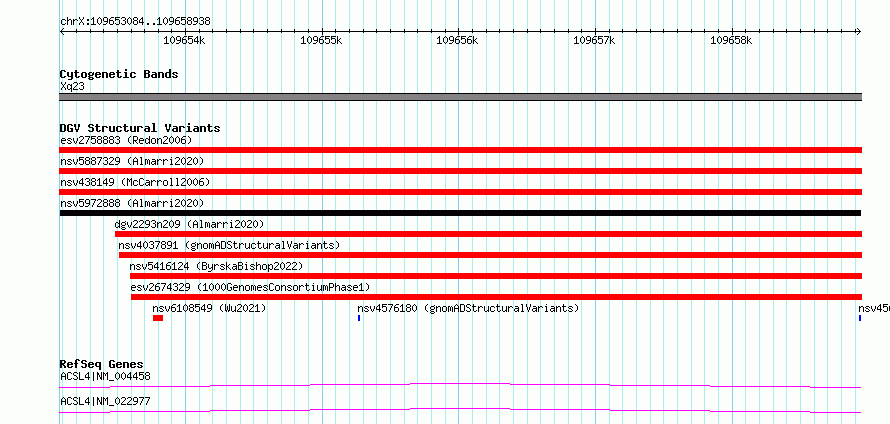Select the small blue nsv4576180 feature mark
890x424 pixels.
tap(359, 318)
